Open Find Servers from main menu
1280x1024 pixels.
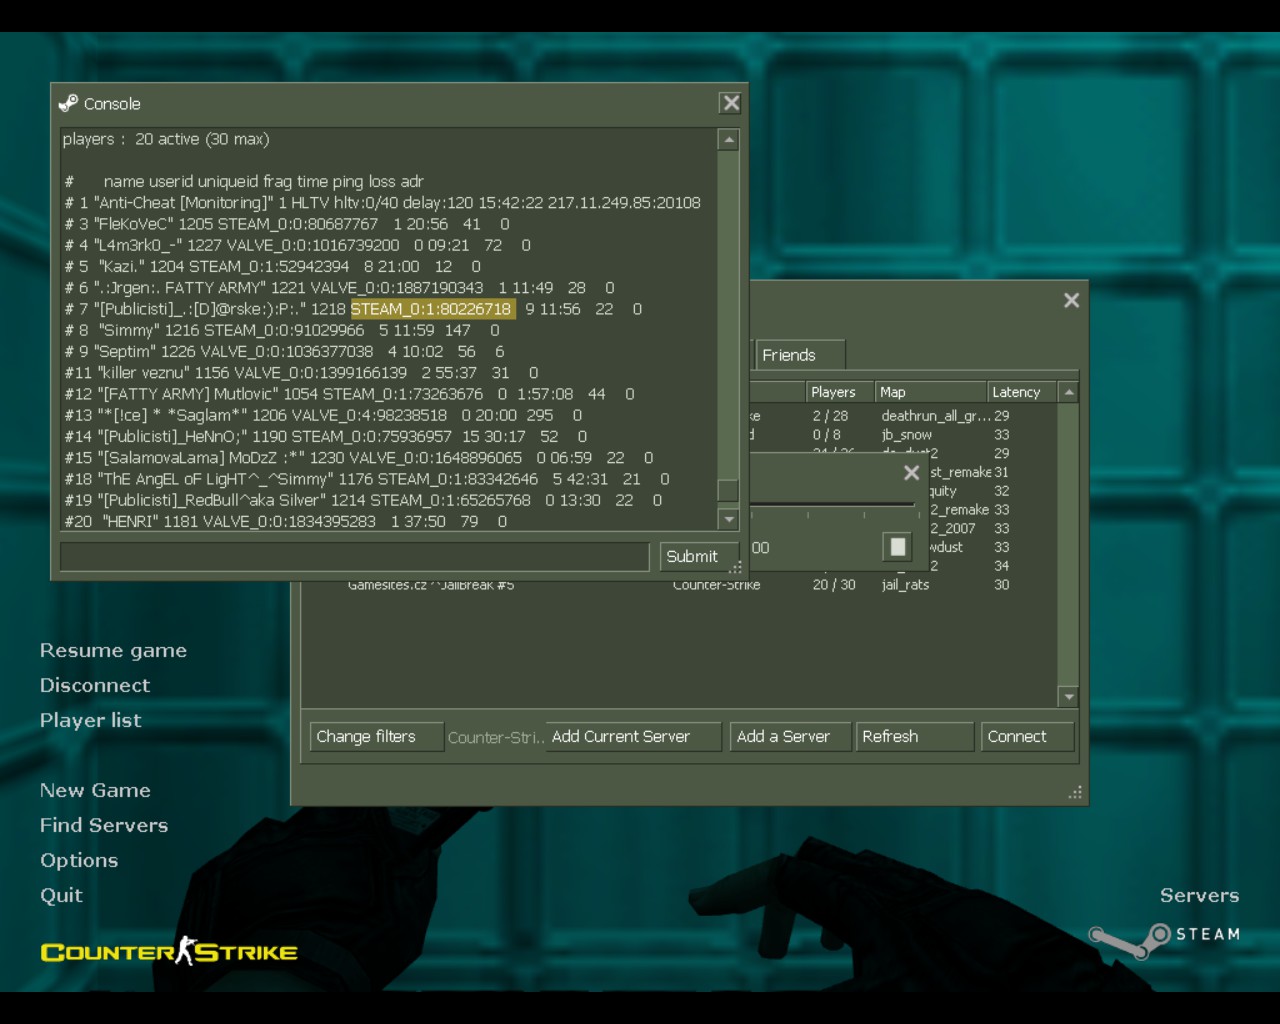pyautogui.click(x=104, y=825)
